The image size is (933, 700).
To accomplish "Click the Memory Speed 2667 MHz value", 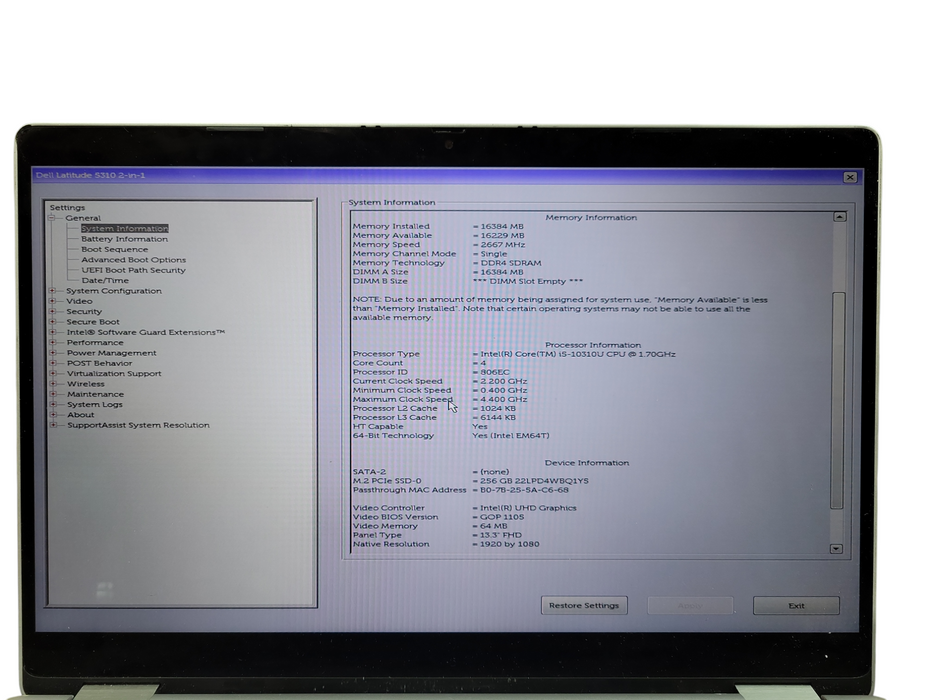I will tap(502, 245).
